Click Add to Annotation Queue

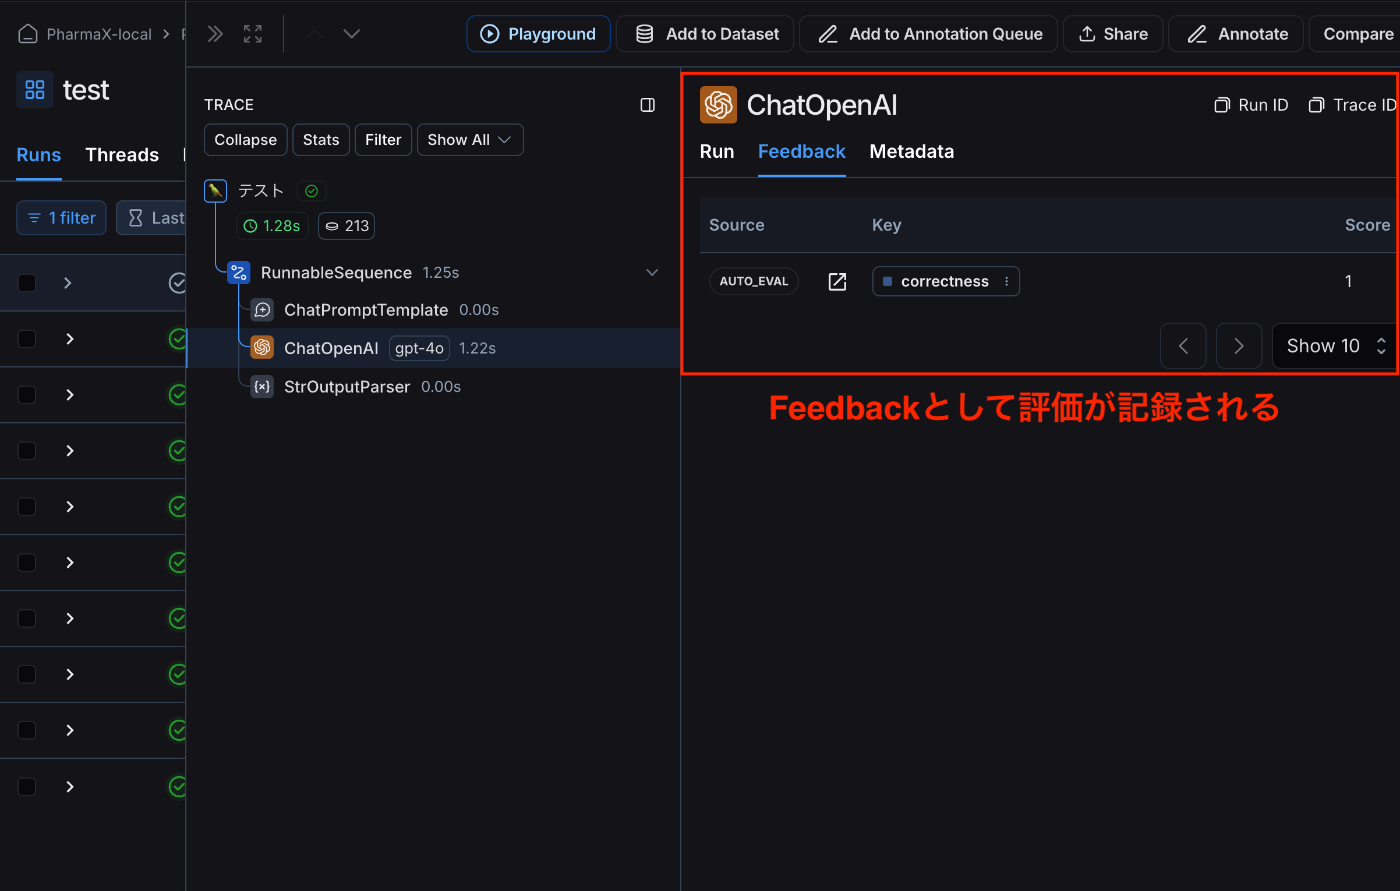coord(928,34)
